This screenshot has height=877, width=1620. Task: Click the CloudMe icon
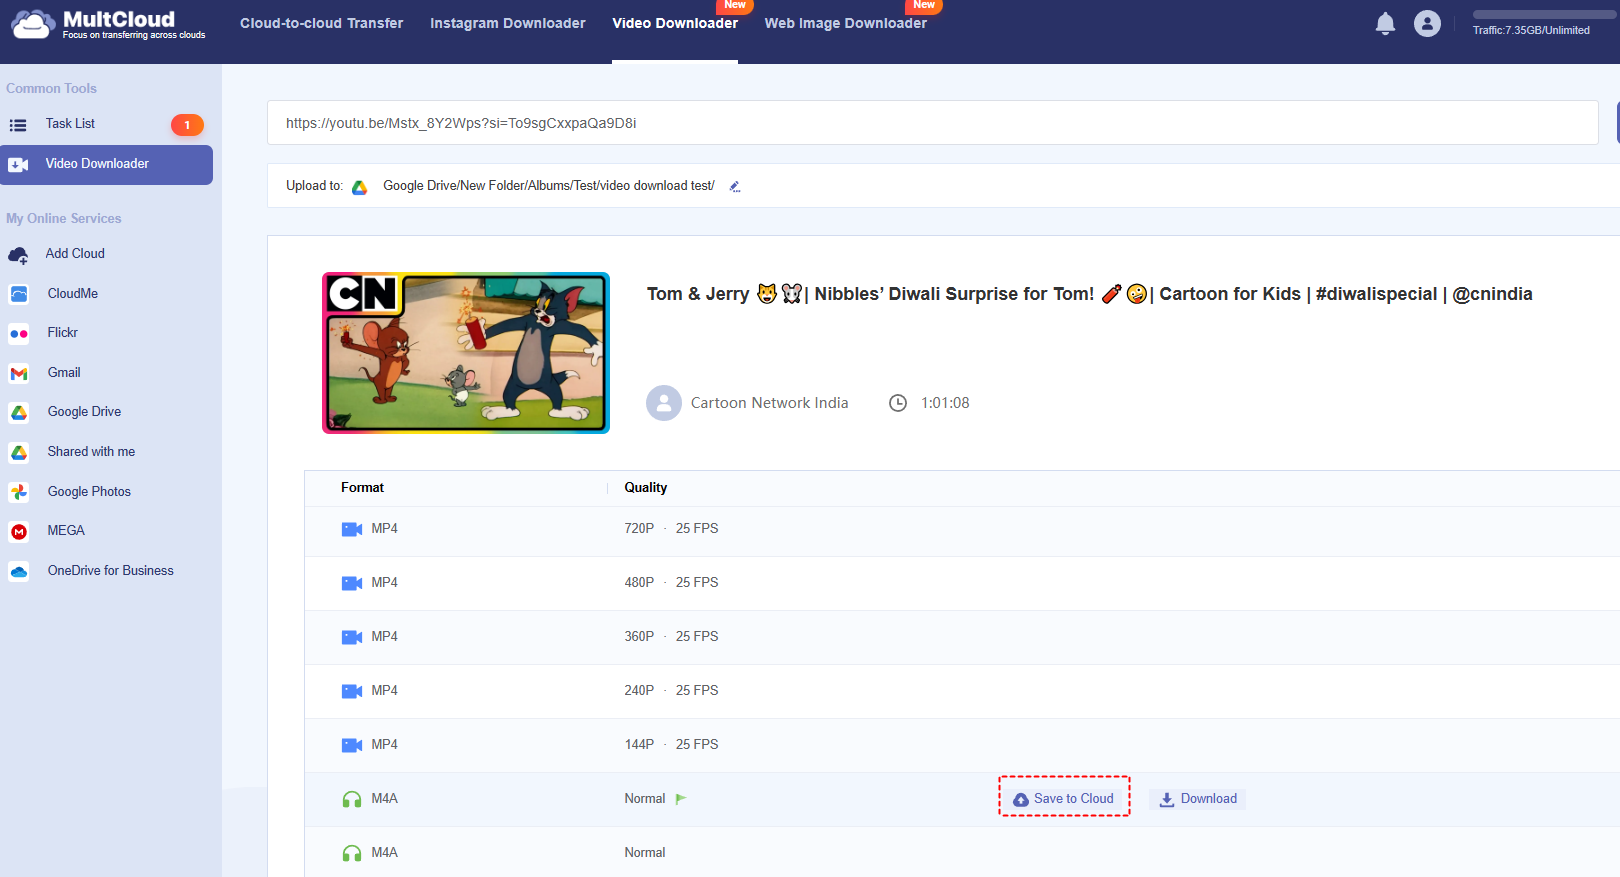pyautogui.click(x=19, y=294)
